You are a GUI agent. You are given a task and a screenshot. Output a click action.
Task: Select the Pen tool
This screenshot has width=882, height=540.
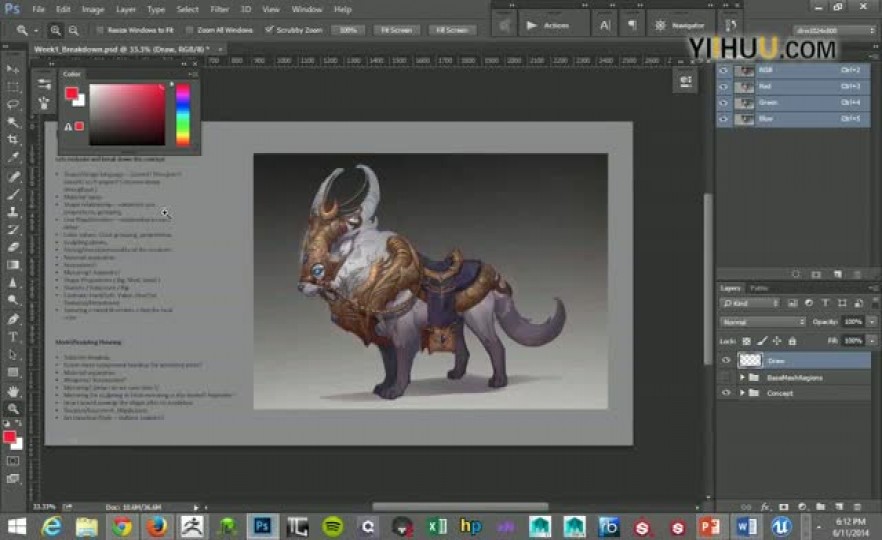[12, 319]
